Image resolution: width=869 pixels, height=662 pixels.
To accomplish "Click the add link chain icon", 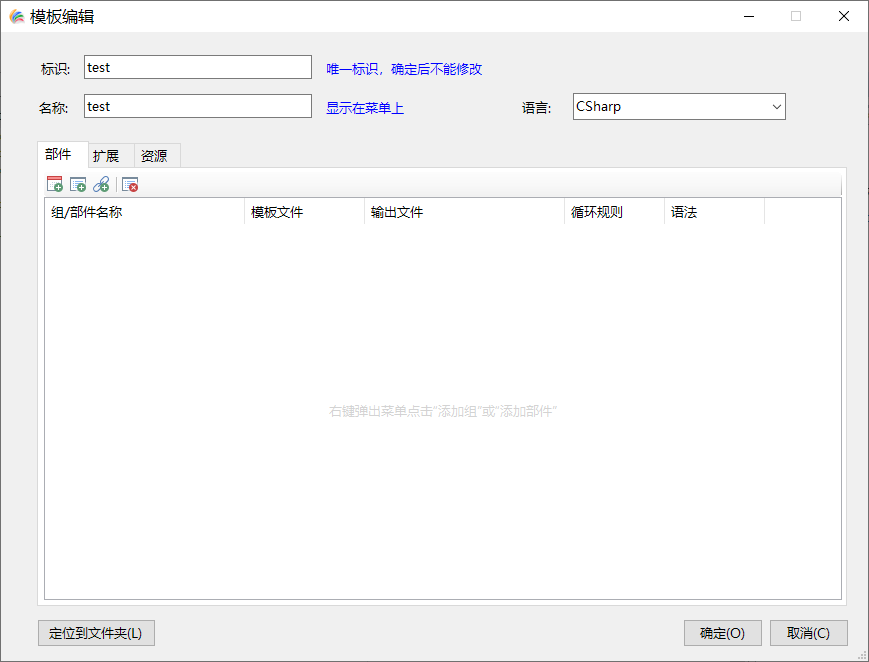I will click(101, 184).
